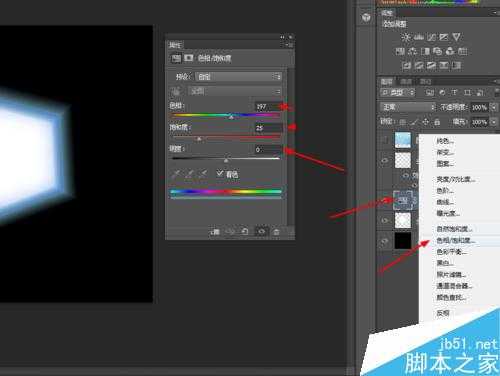The height and width of the screenshot is (376, 500).
Task: Add a Vibrance adjustment with the triangle icon
Action: (456, 37)
